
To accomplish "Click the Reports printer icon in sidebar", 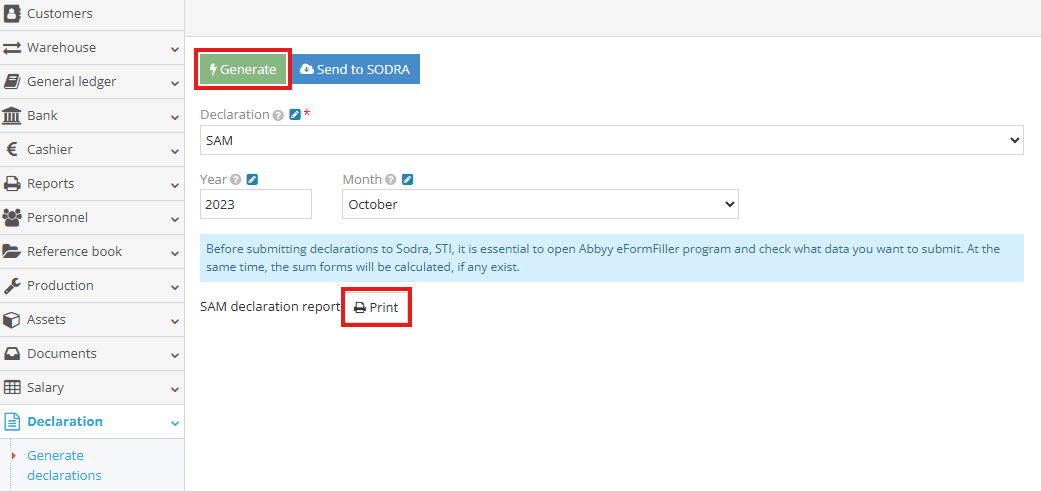I will [12, 184].
